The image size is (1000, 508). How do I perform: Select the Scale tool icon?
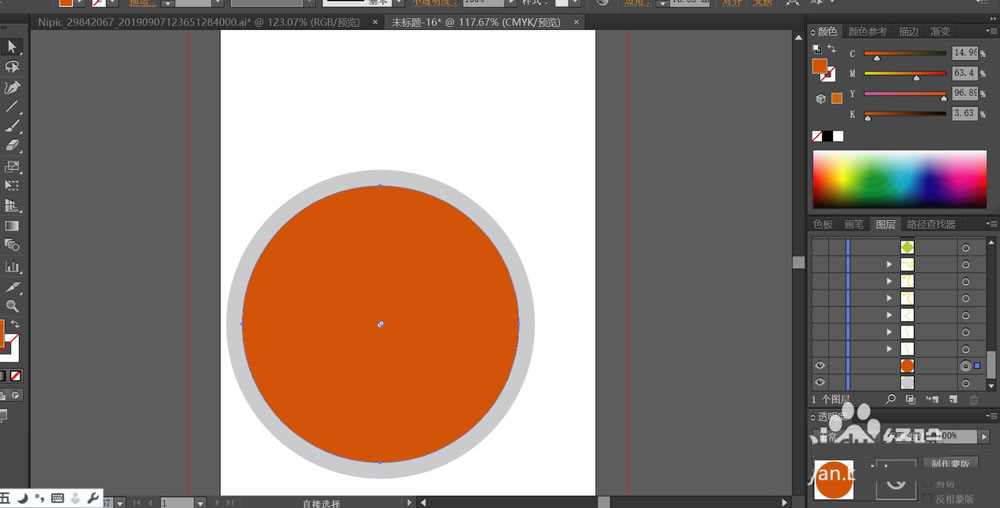[x=11, y=166]
